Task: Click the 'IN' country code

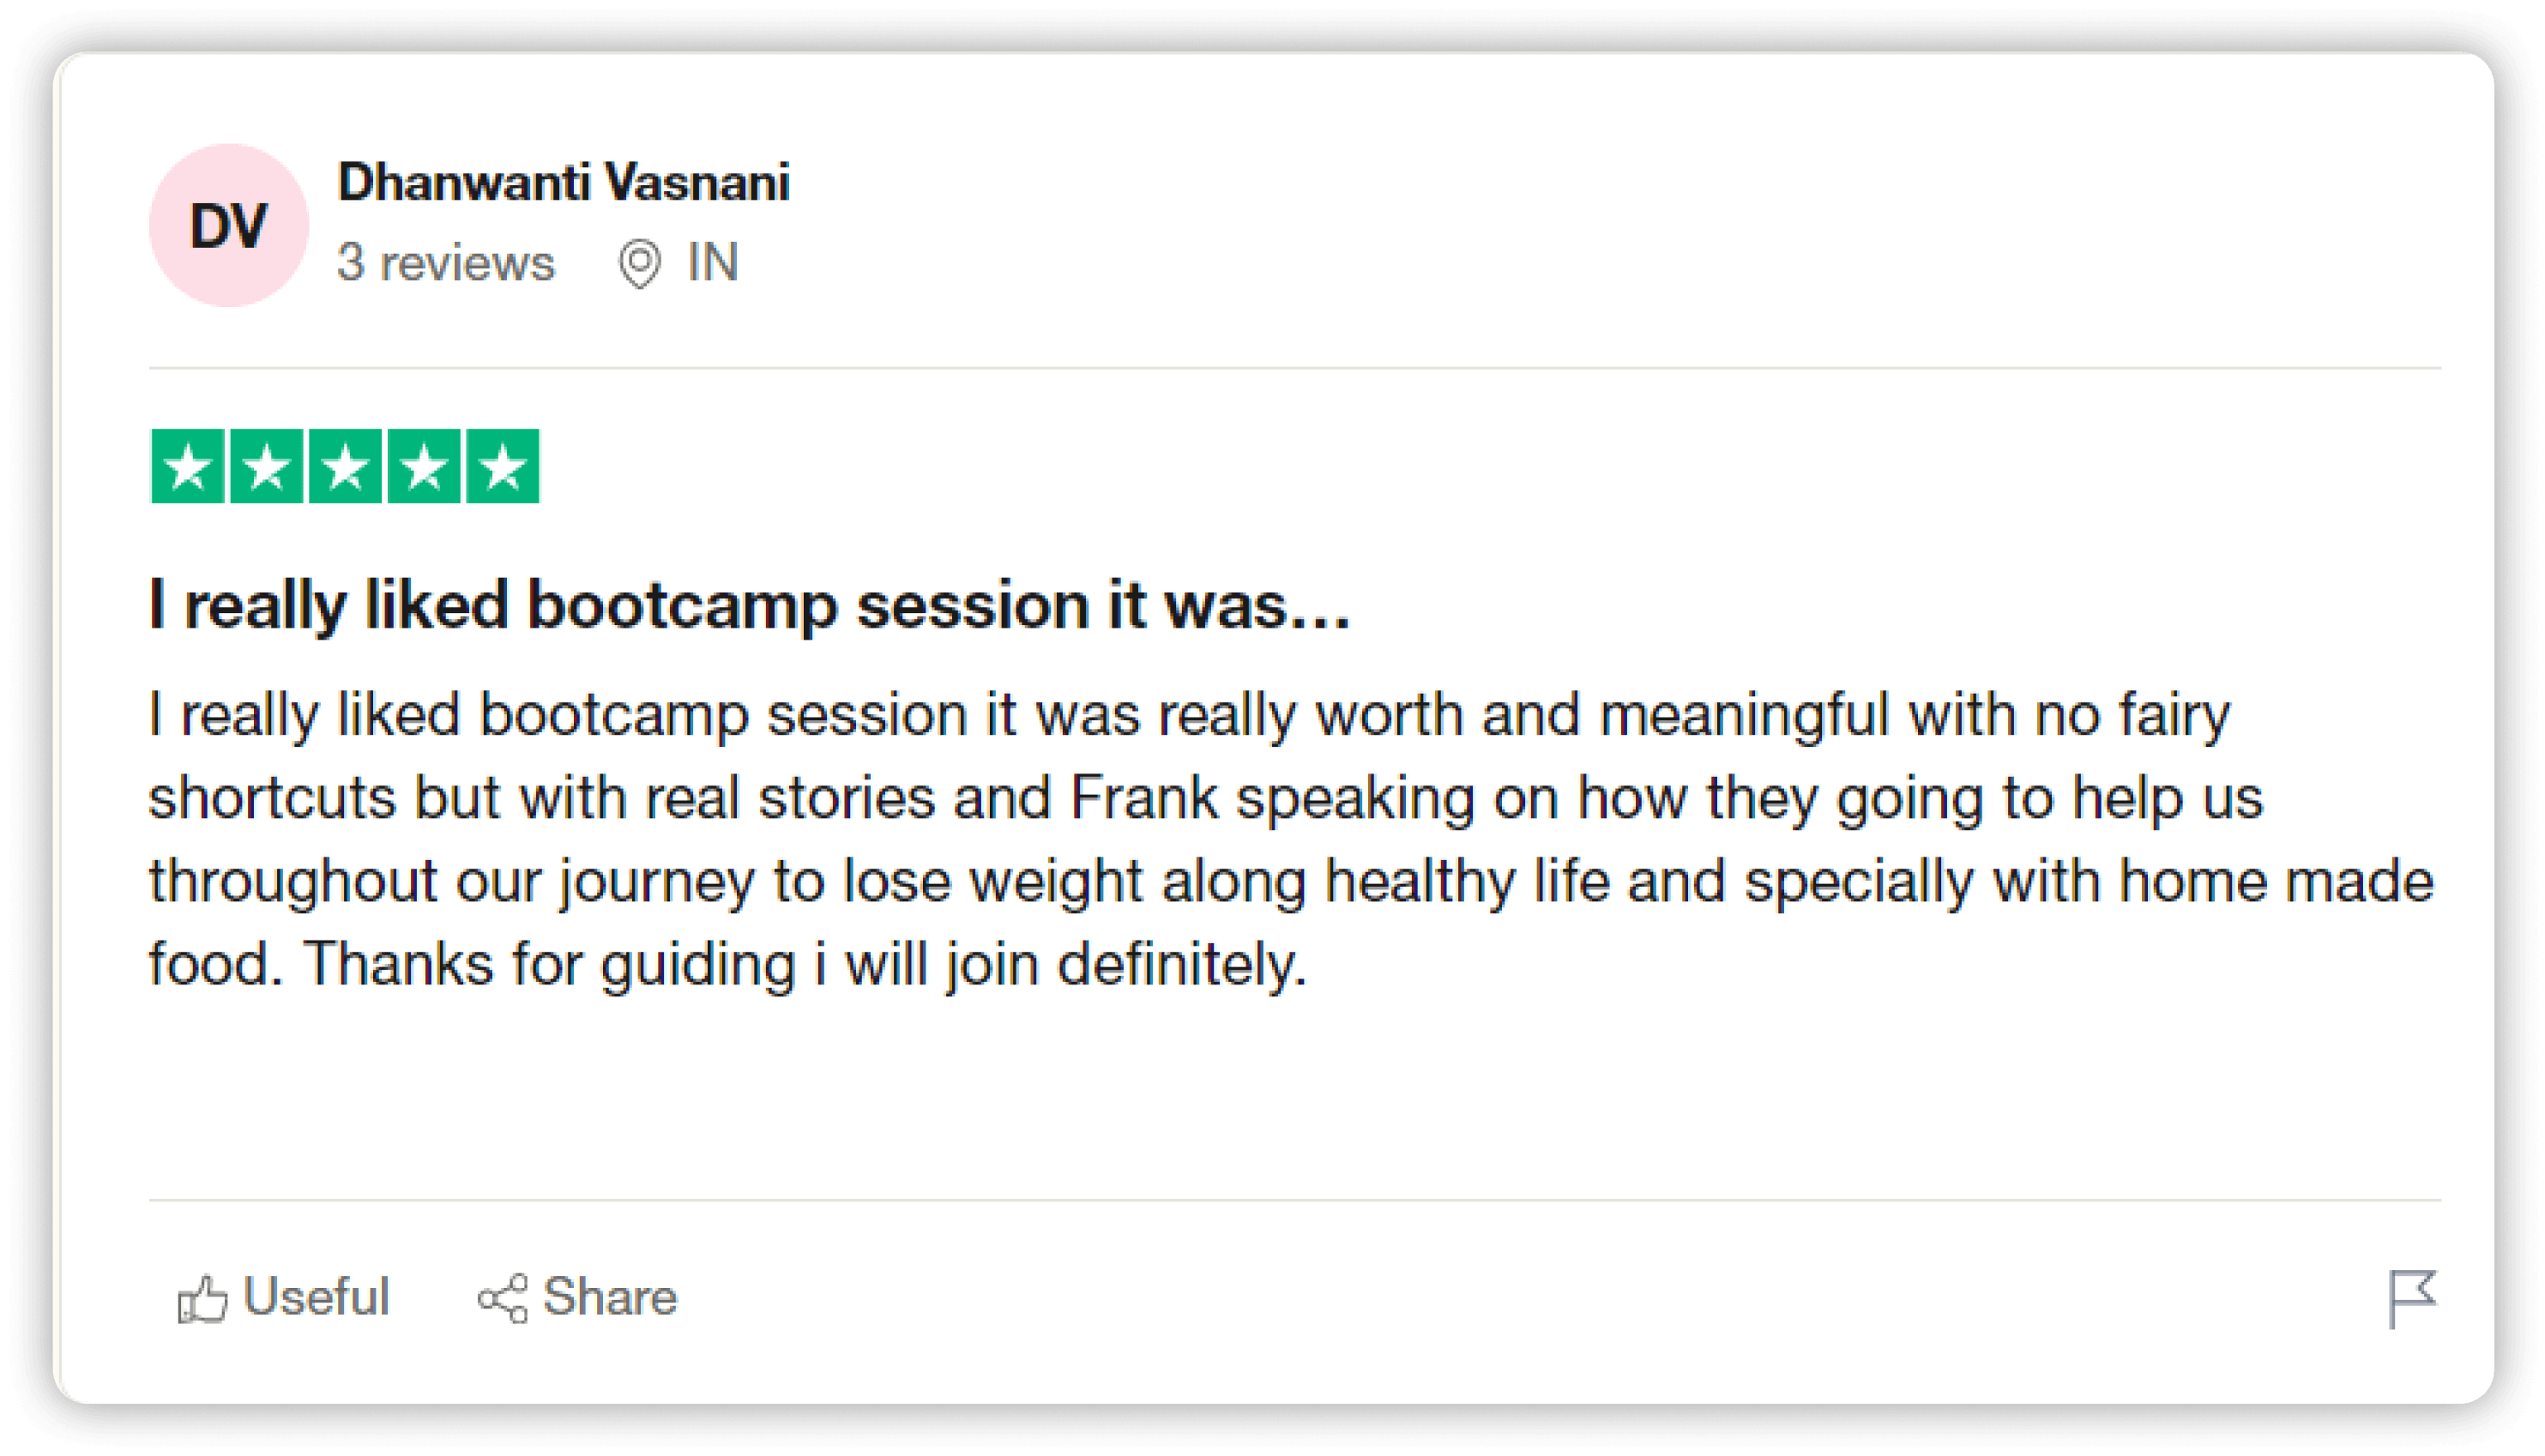Action: [x=712, y=263]
